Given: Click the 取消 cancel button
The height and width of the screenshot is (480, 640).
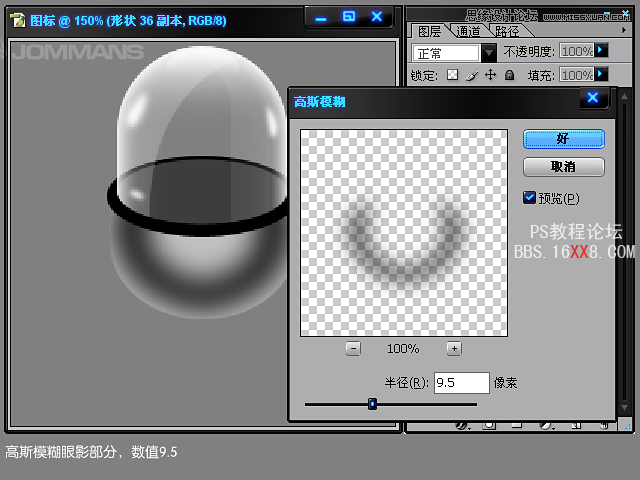Looking at the screenshot, I should (563, 167).
